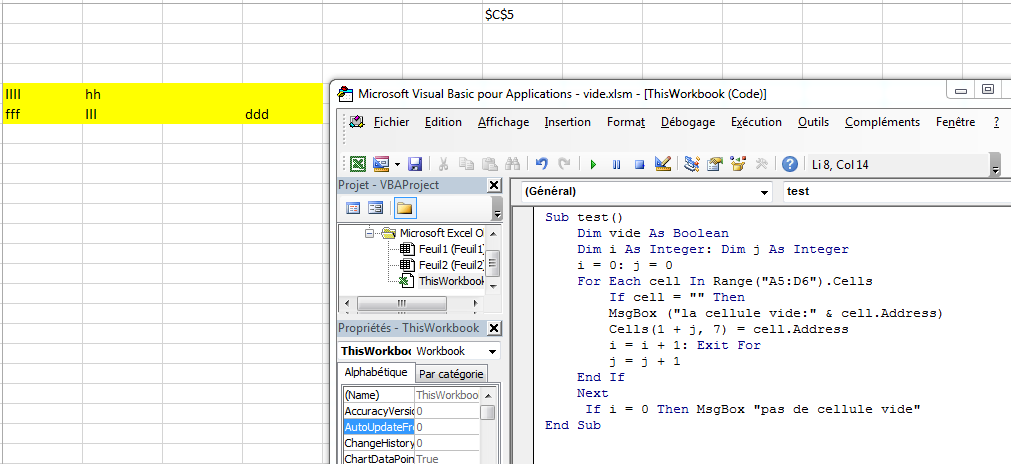
Task: Open the Insert UserForm dropdown arrow
Action: point(397,165)
